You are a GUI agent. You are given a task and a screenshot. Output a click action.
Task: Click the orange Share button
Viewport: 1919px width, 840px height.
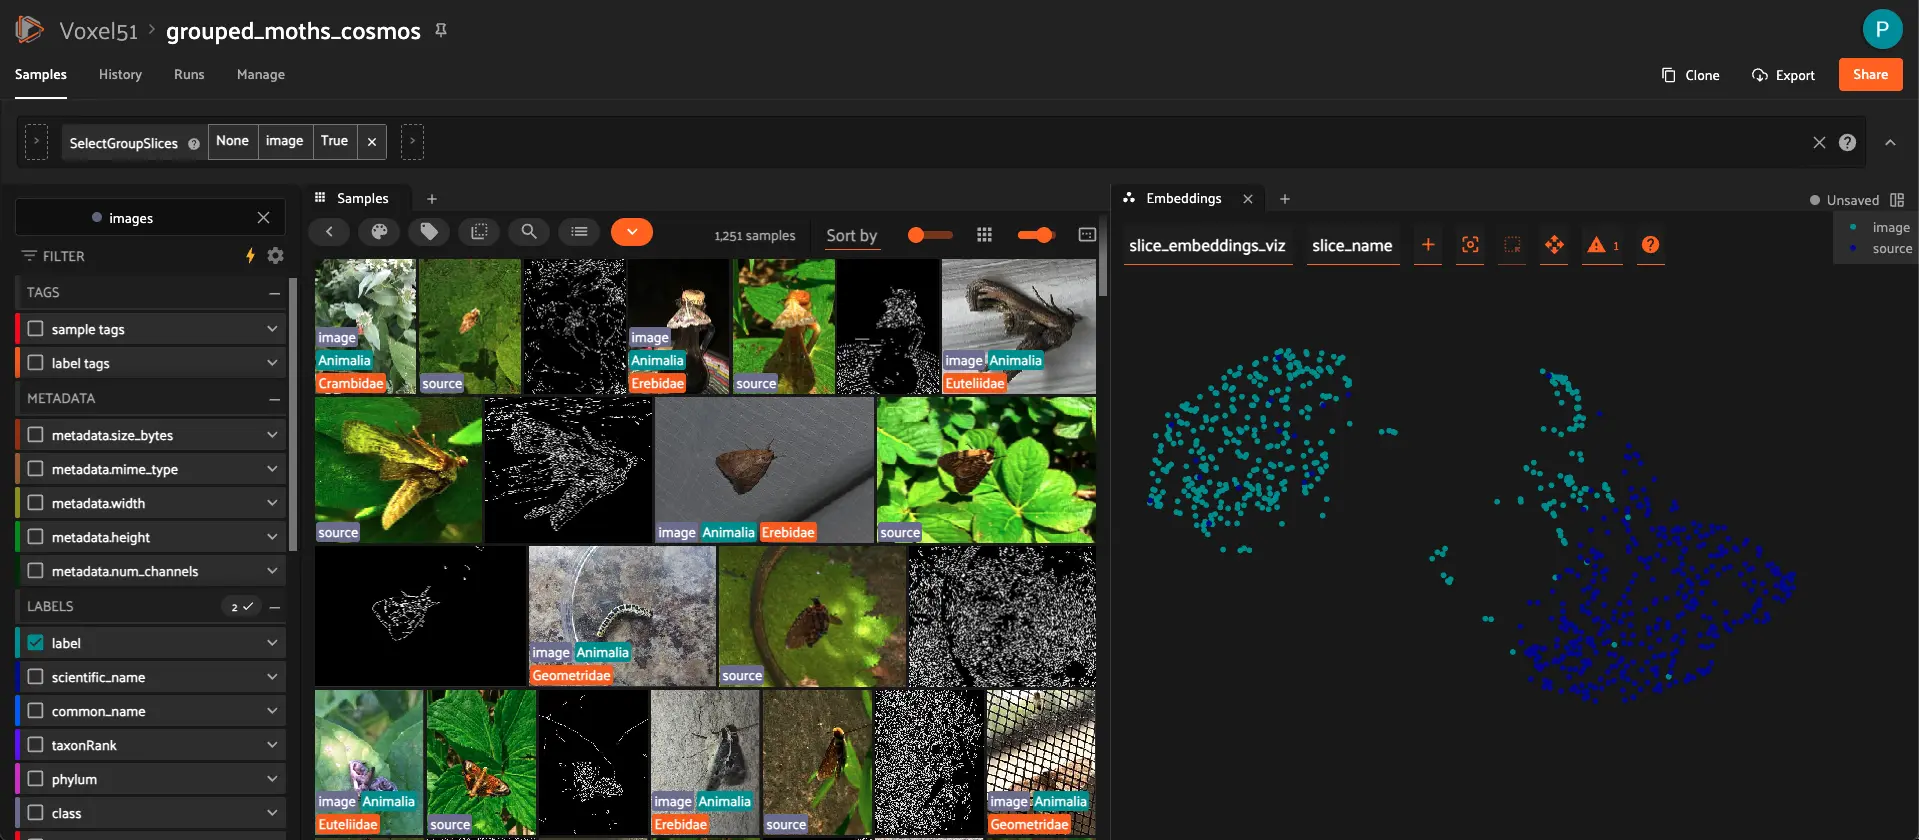coord(1870,75)
